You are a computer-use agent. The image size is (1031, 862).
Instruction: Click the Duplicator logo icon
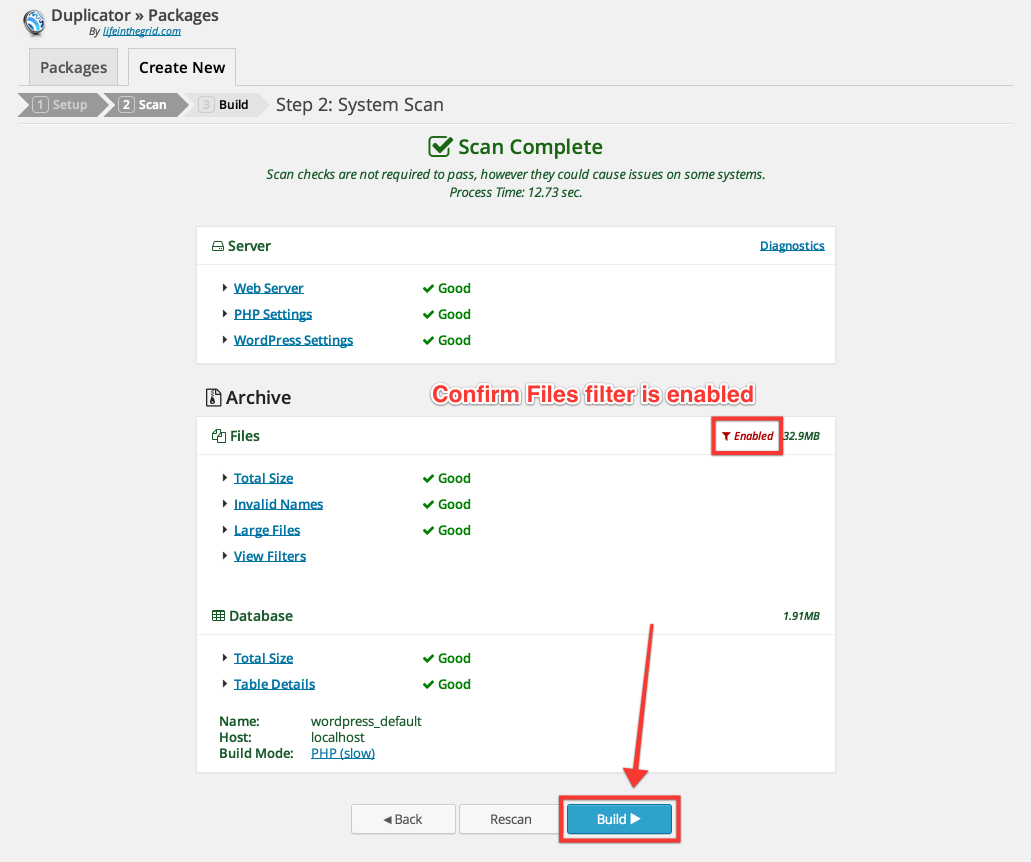[34, 22]
